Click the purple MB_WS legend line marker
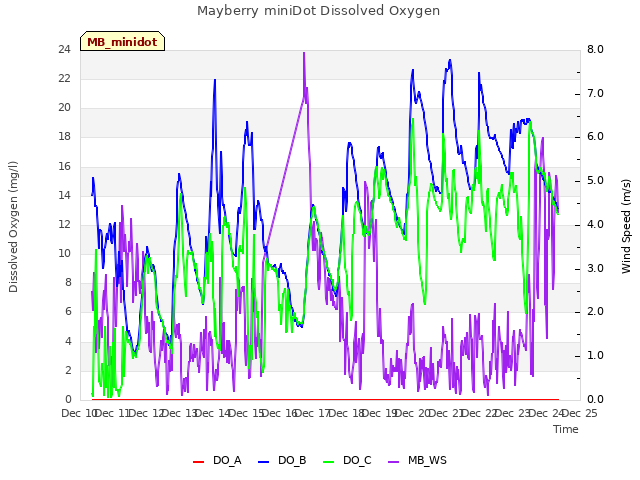Screen dimensions: 640x480 pos(393,462)
